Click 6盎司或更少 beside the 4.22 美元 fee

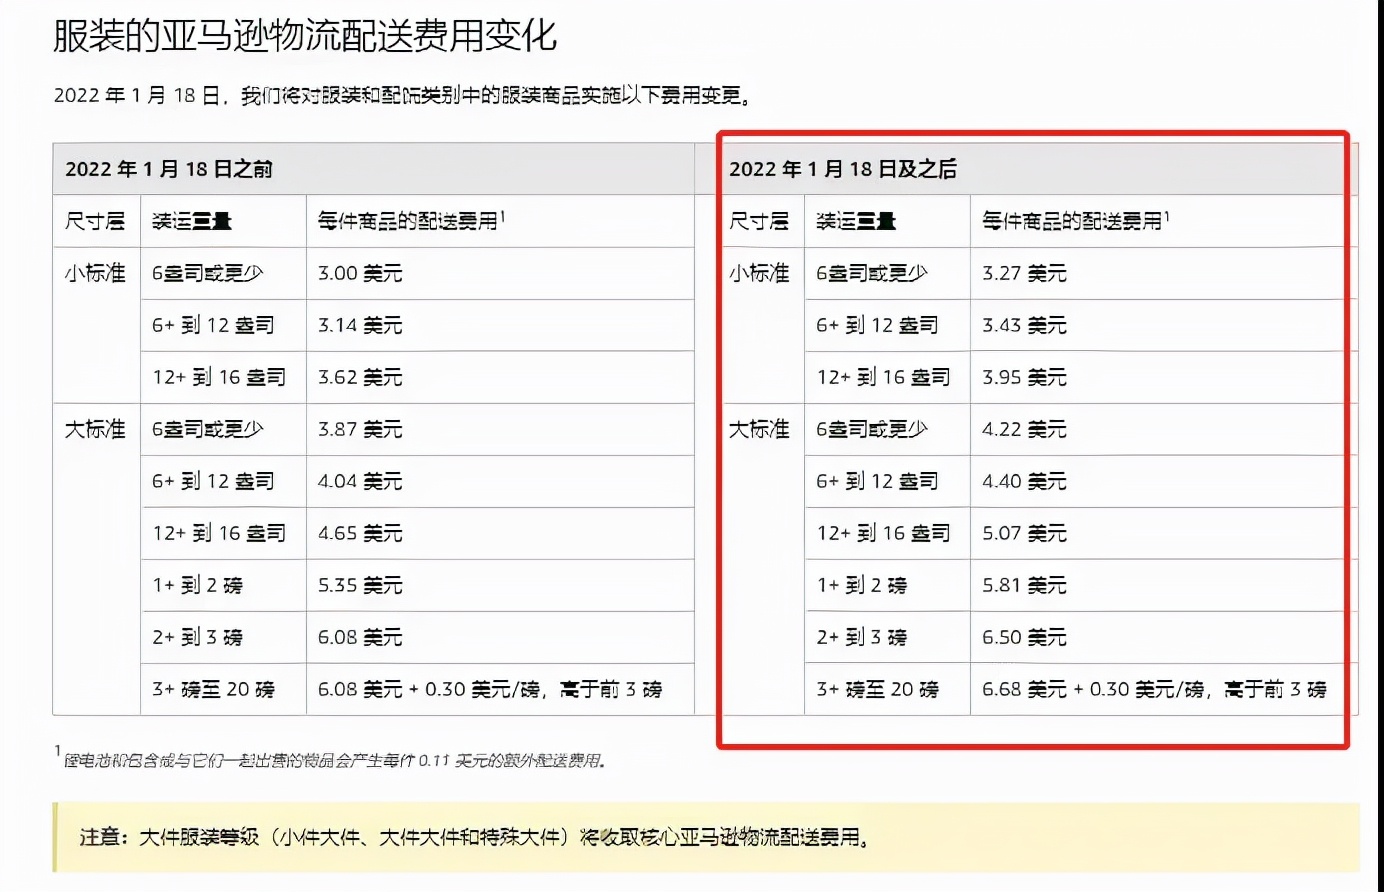point(872,429)
